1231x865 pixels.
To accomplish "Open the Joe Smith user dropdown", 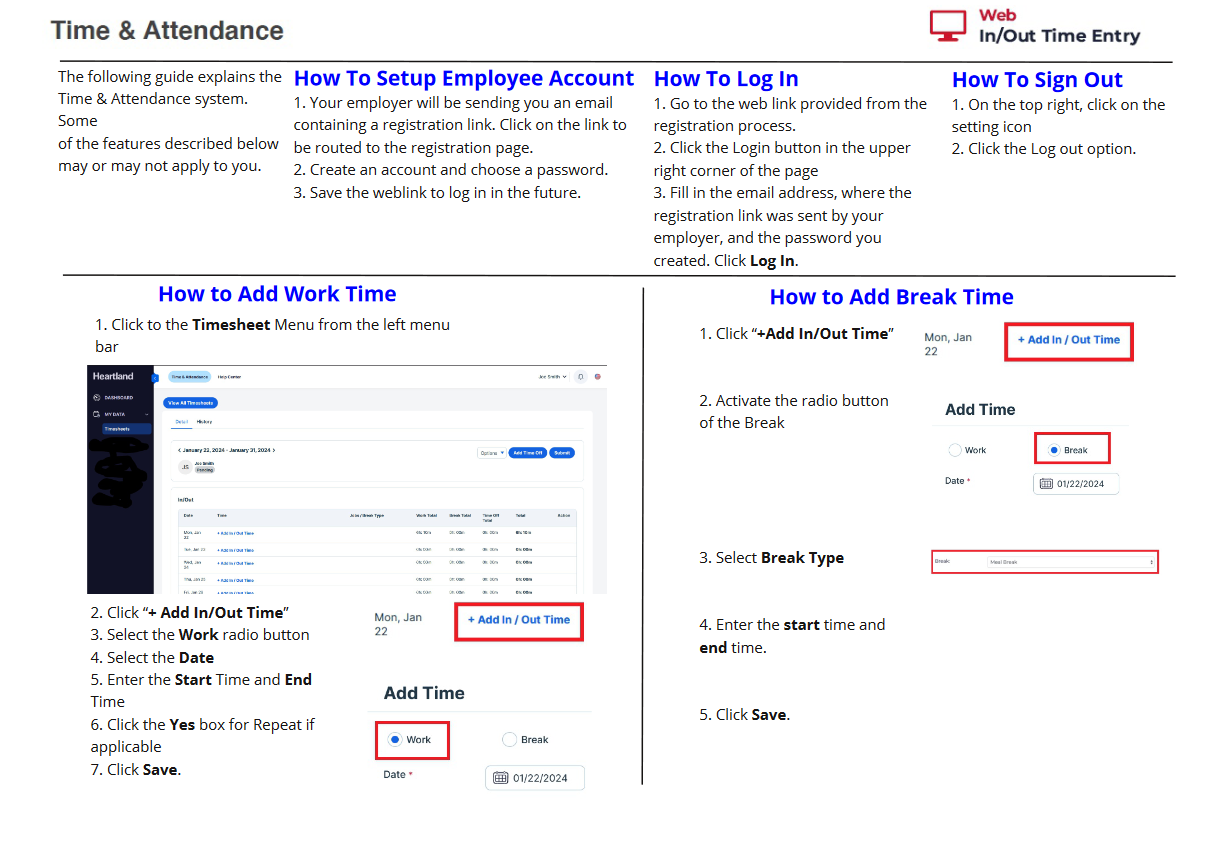I will point(552,377).
